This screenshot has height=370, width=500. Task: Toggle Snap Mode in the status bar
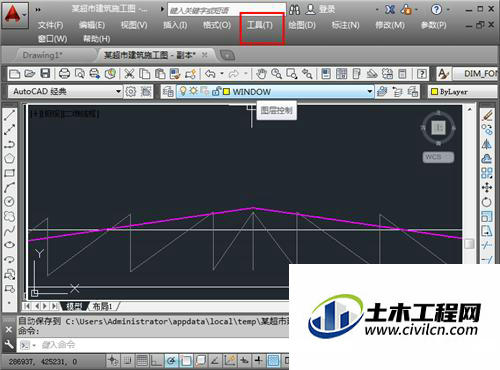coord(127,360)
